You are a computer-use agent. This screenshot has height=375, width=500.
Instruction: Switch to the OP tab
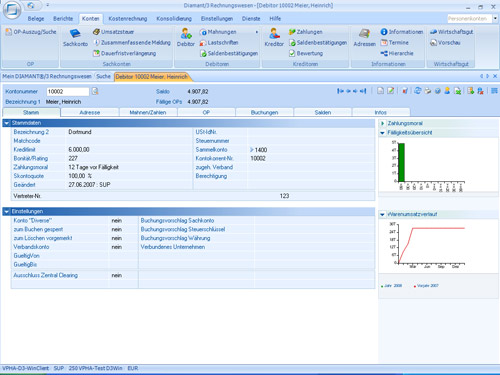click(206, 112)
